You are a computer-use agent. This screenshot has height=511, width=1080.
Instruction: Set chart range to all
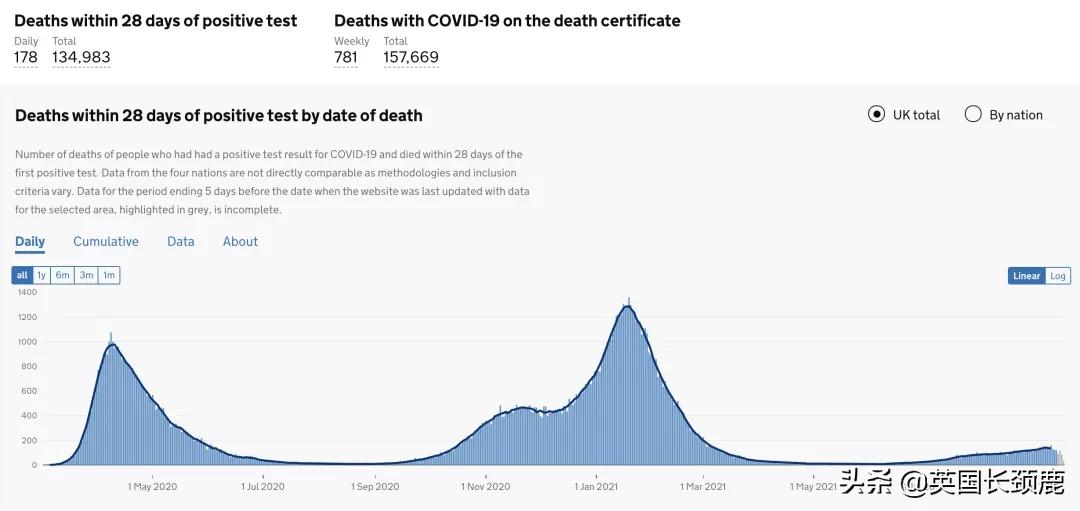[x=22, y=275]
